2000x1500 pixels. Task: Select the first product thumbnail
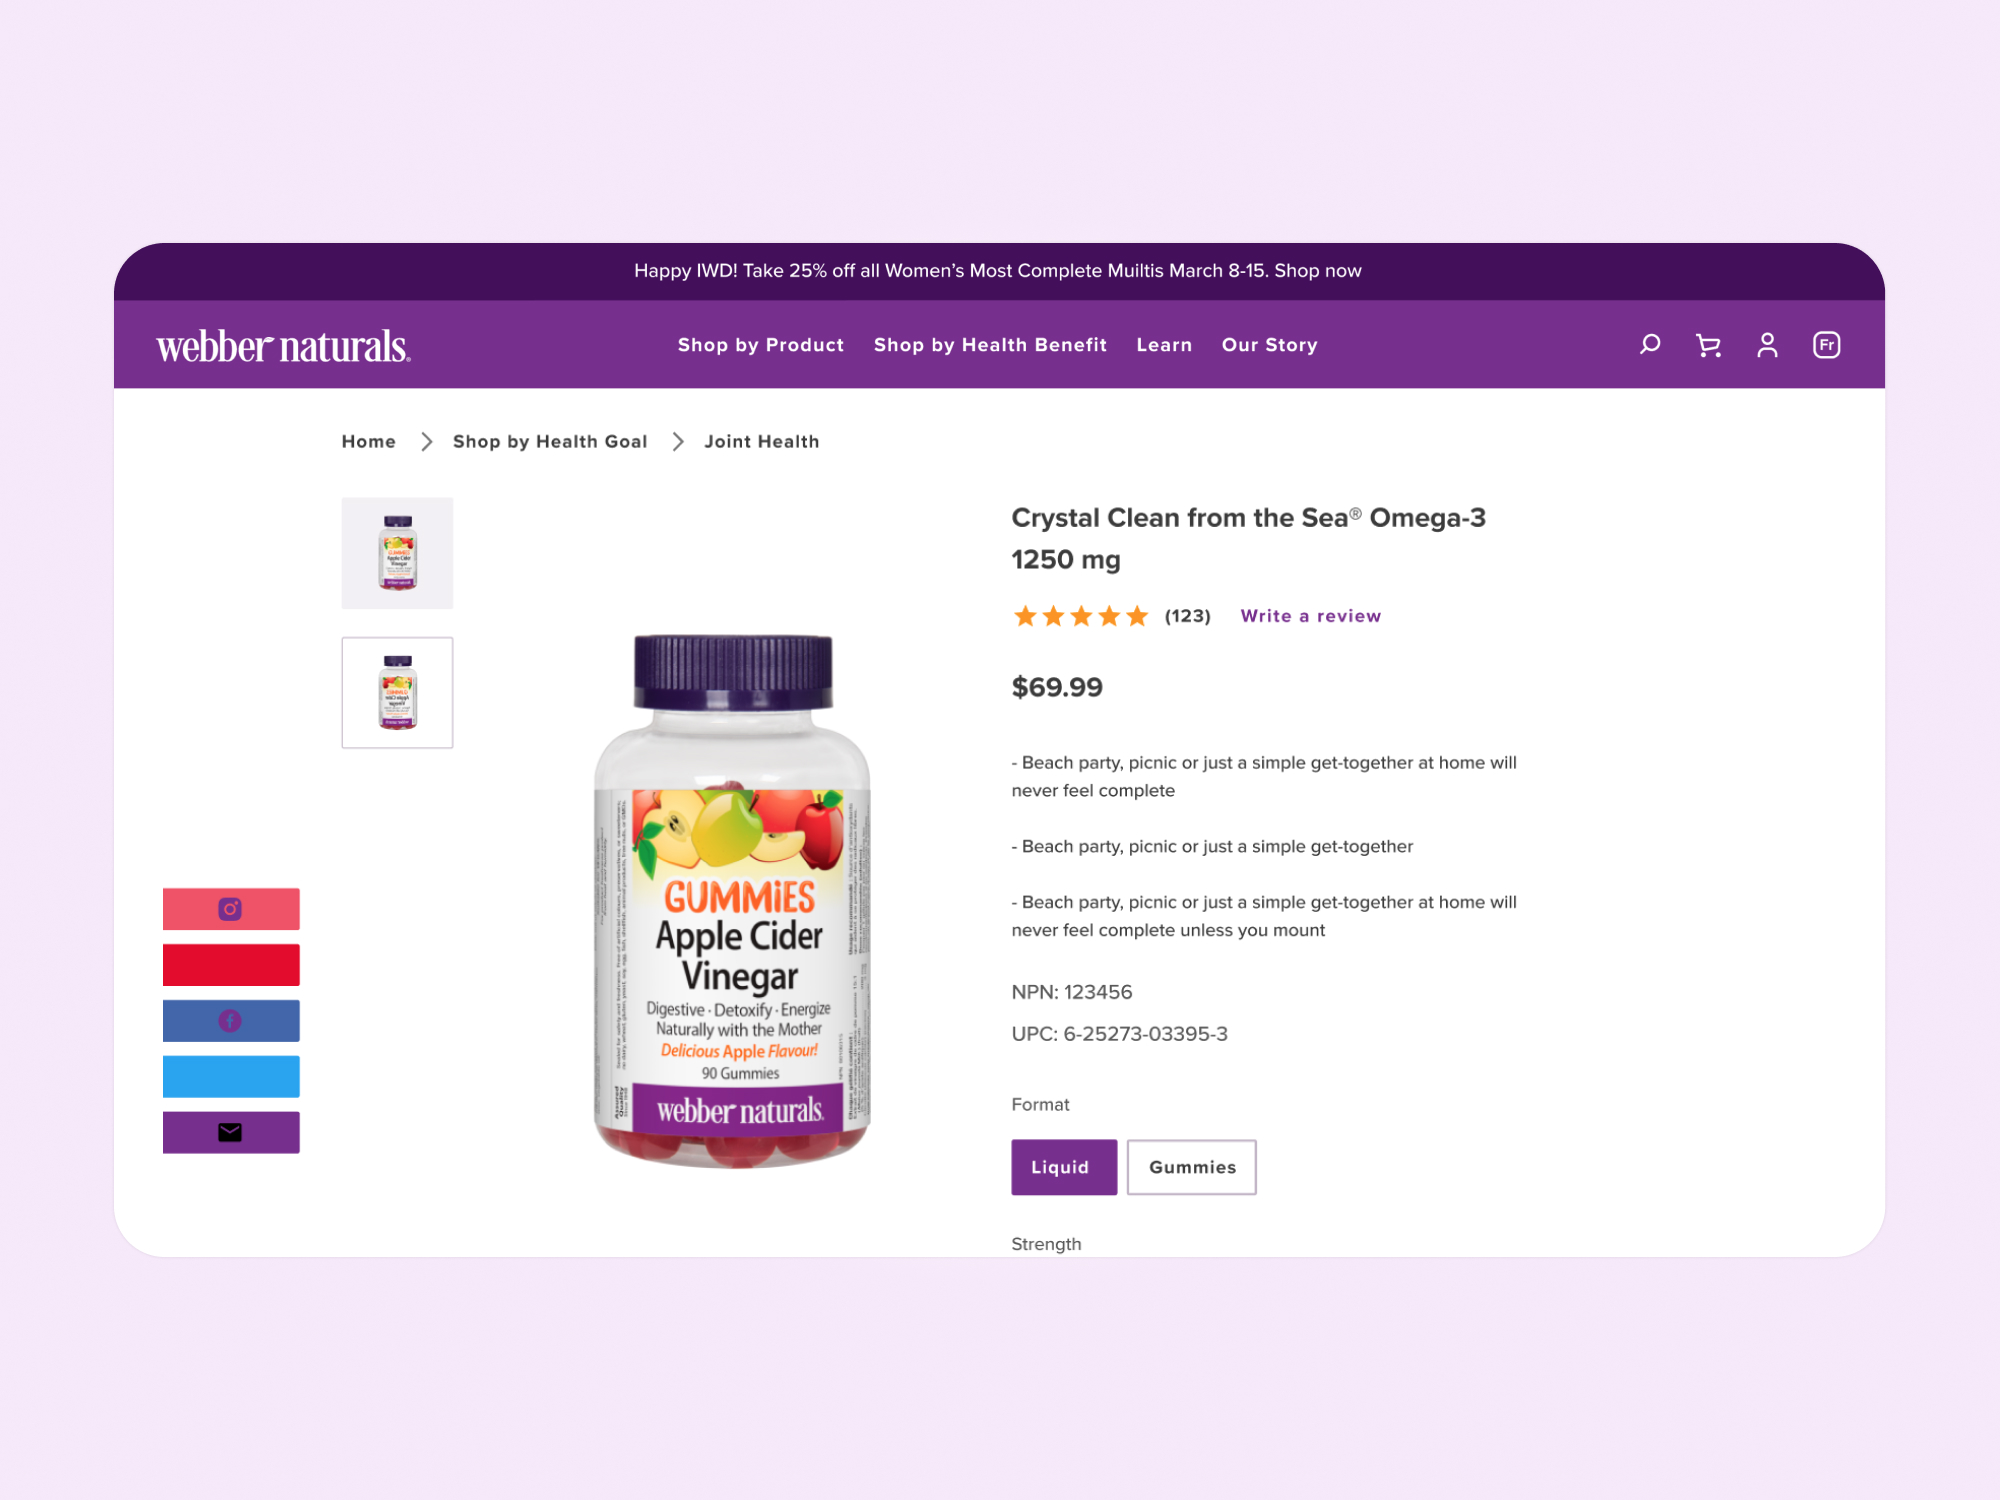(x=397, y=553)
